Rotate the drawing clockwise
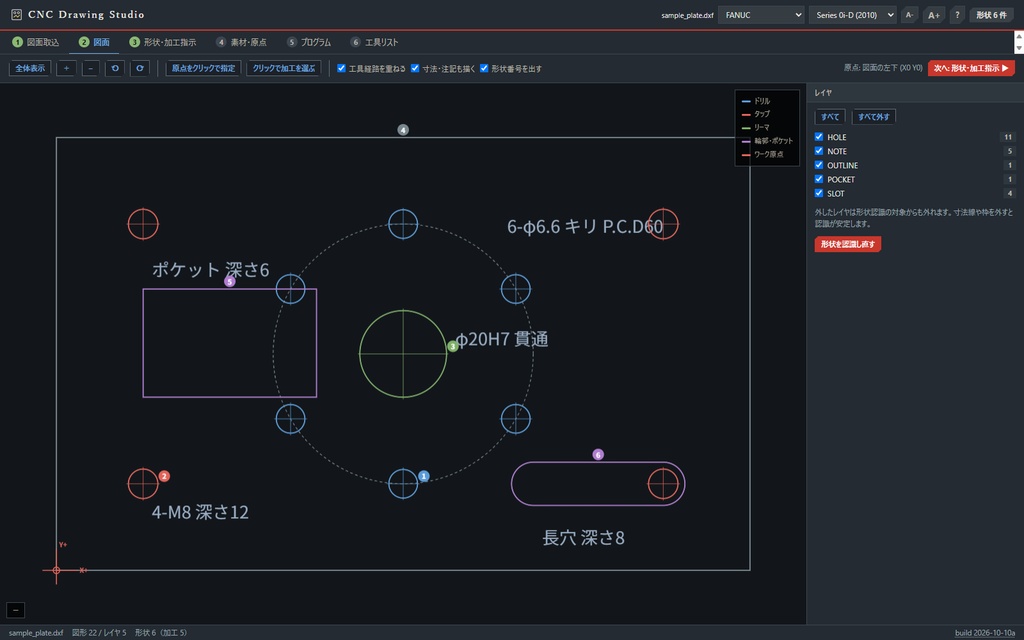 click(x=140, y=68)
